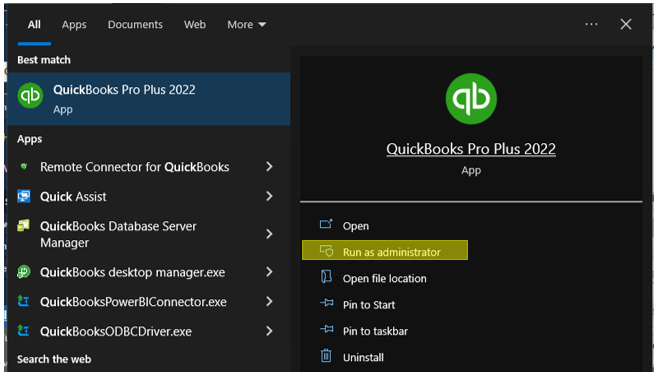The width and height of the screenshot is (657, 376).
Task: Select Open in the app actions
Action: 356,226
